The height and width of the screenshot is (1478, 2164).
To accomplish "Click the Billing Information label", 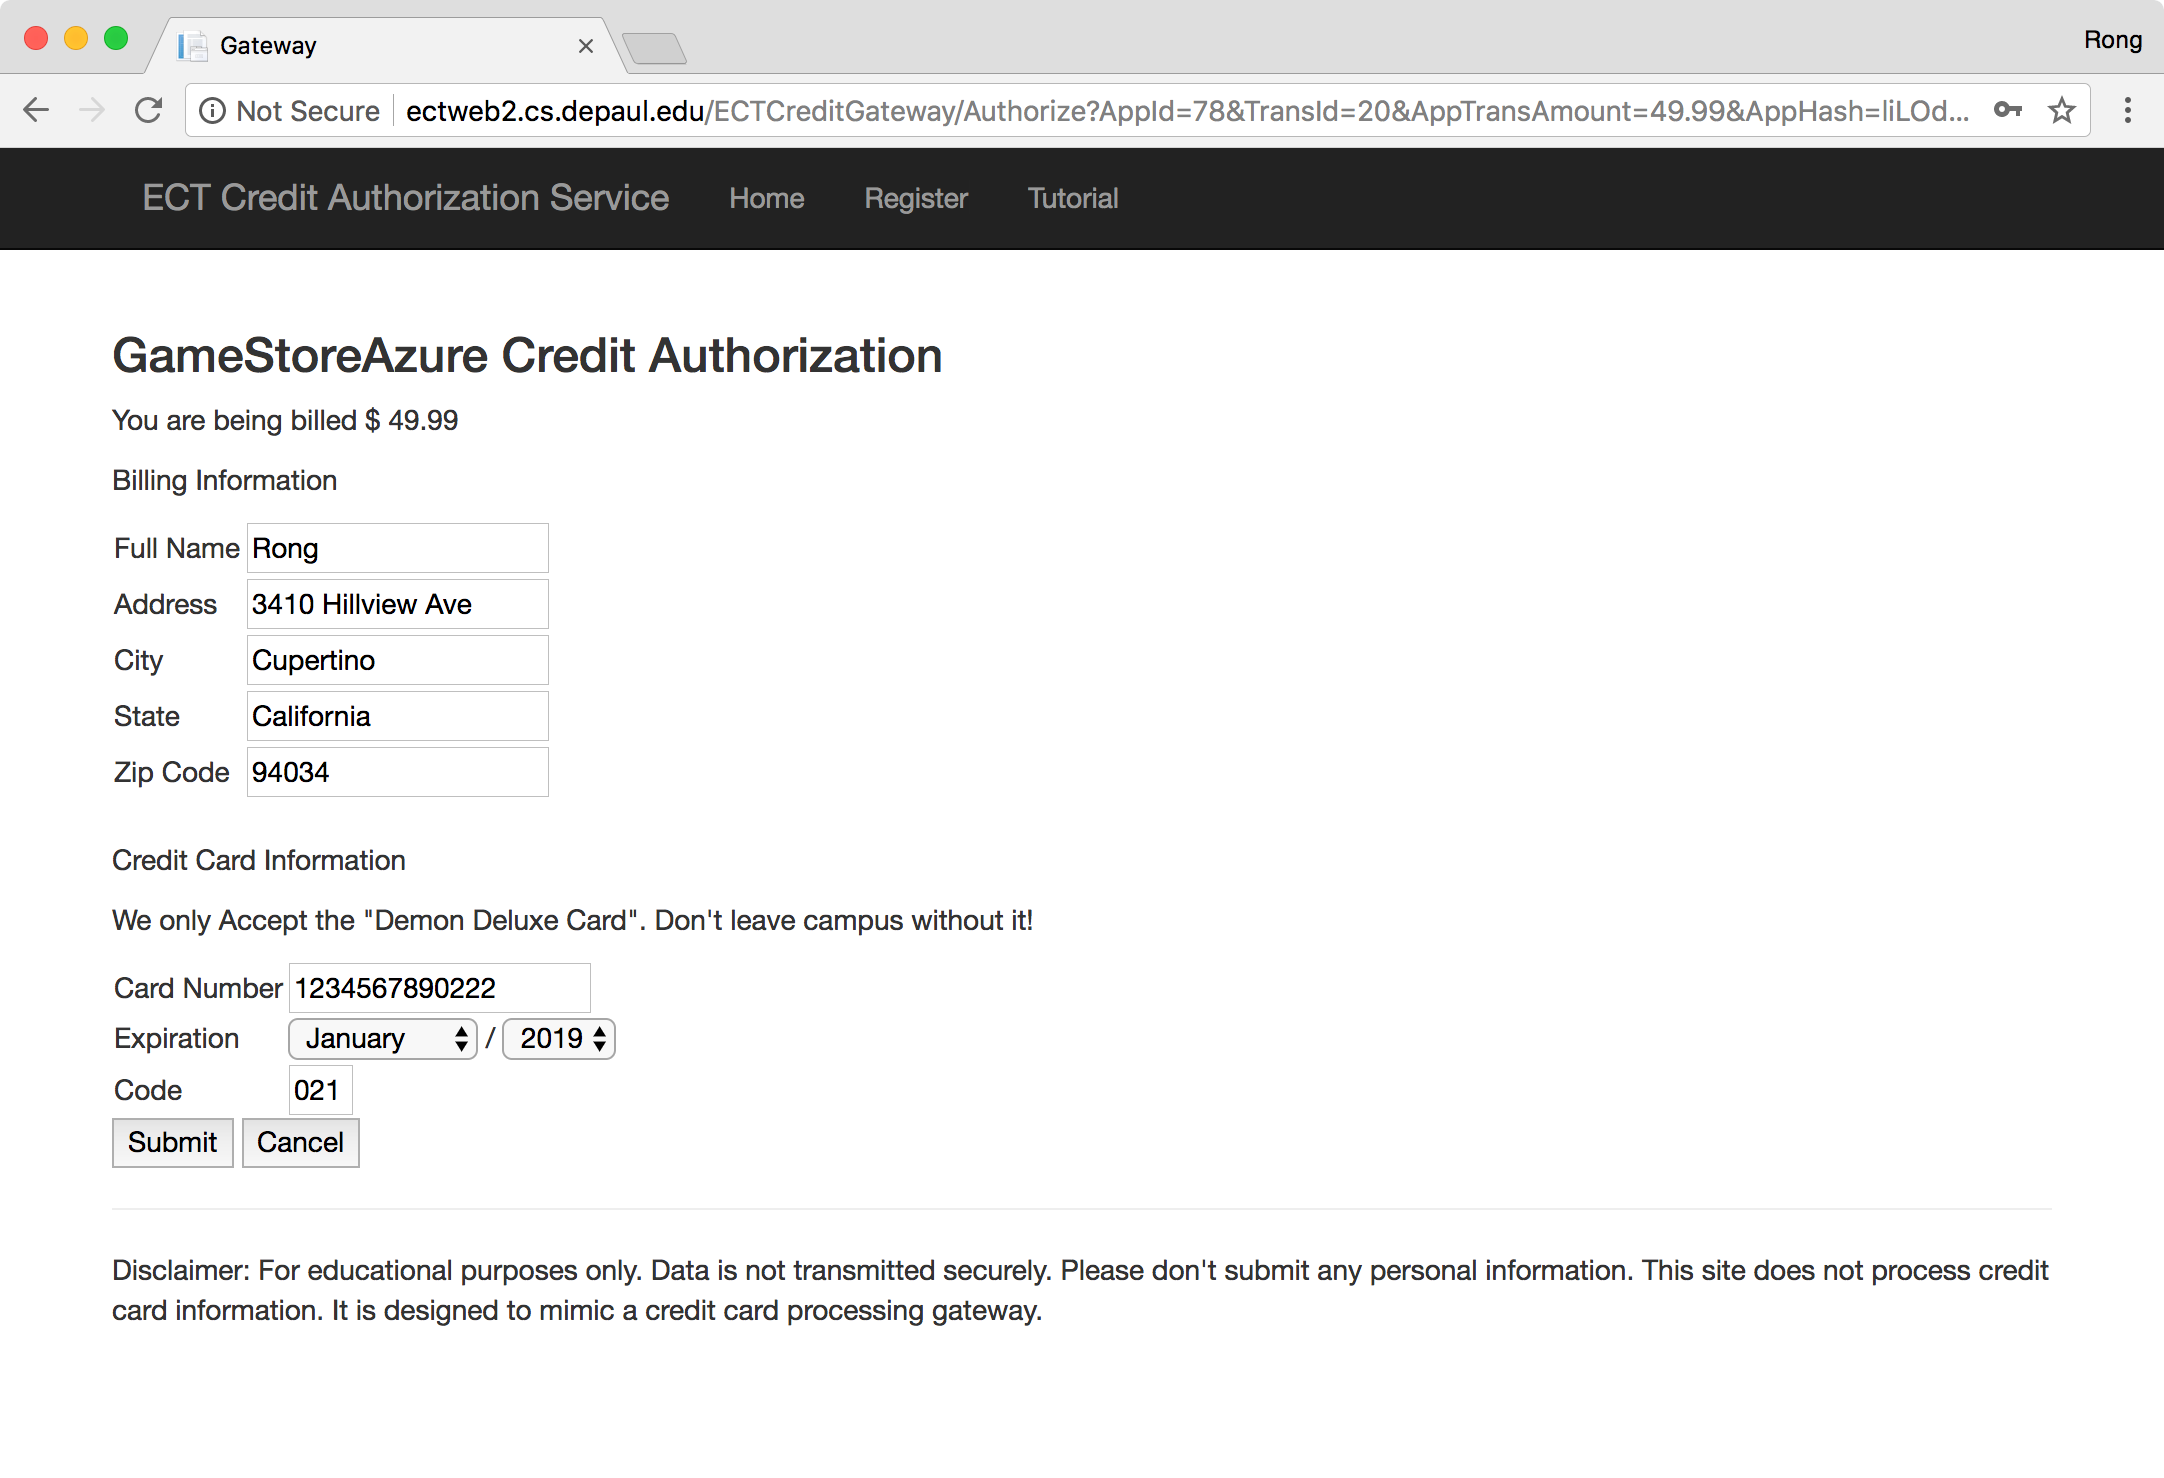I will [x=224, y=480].
